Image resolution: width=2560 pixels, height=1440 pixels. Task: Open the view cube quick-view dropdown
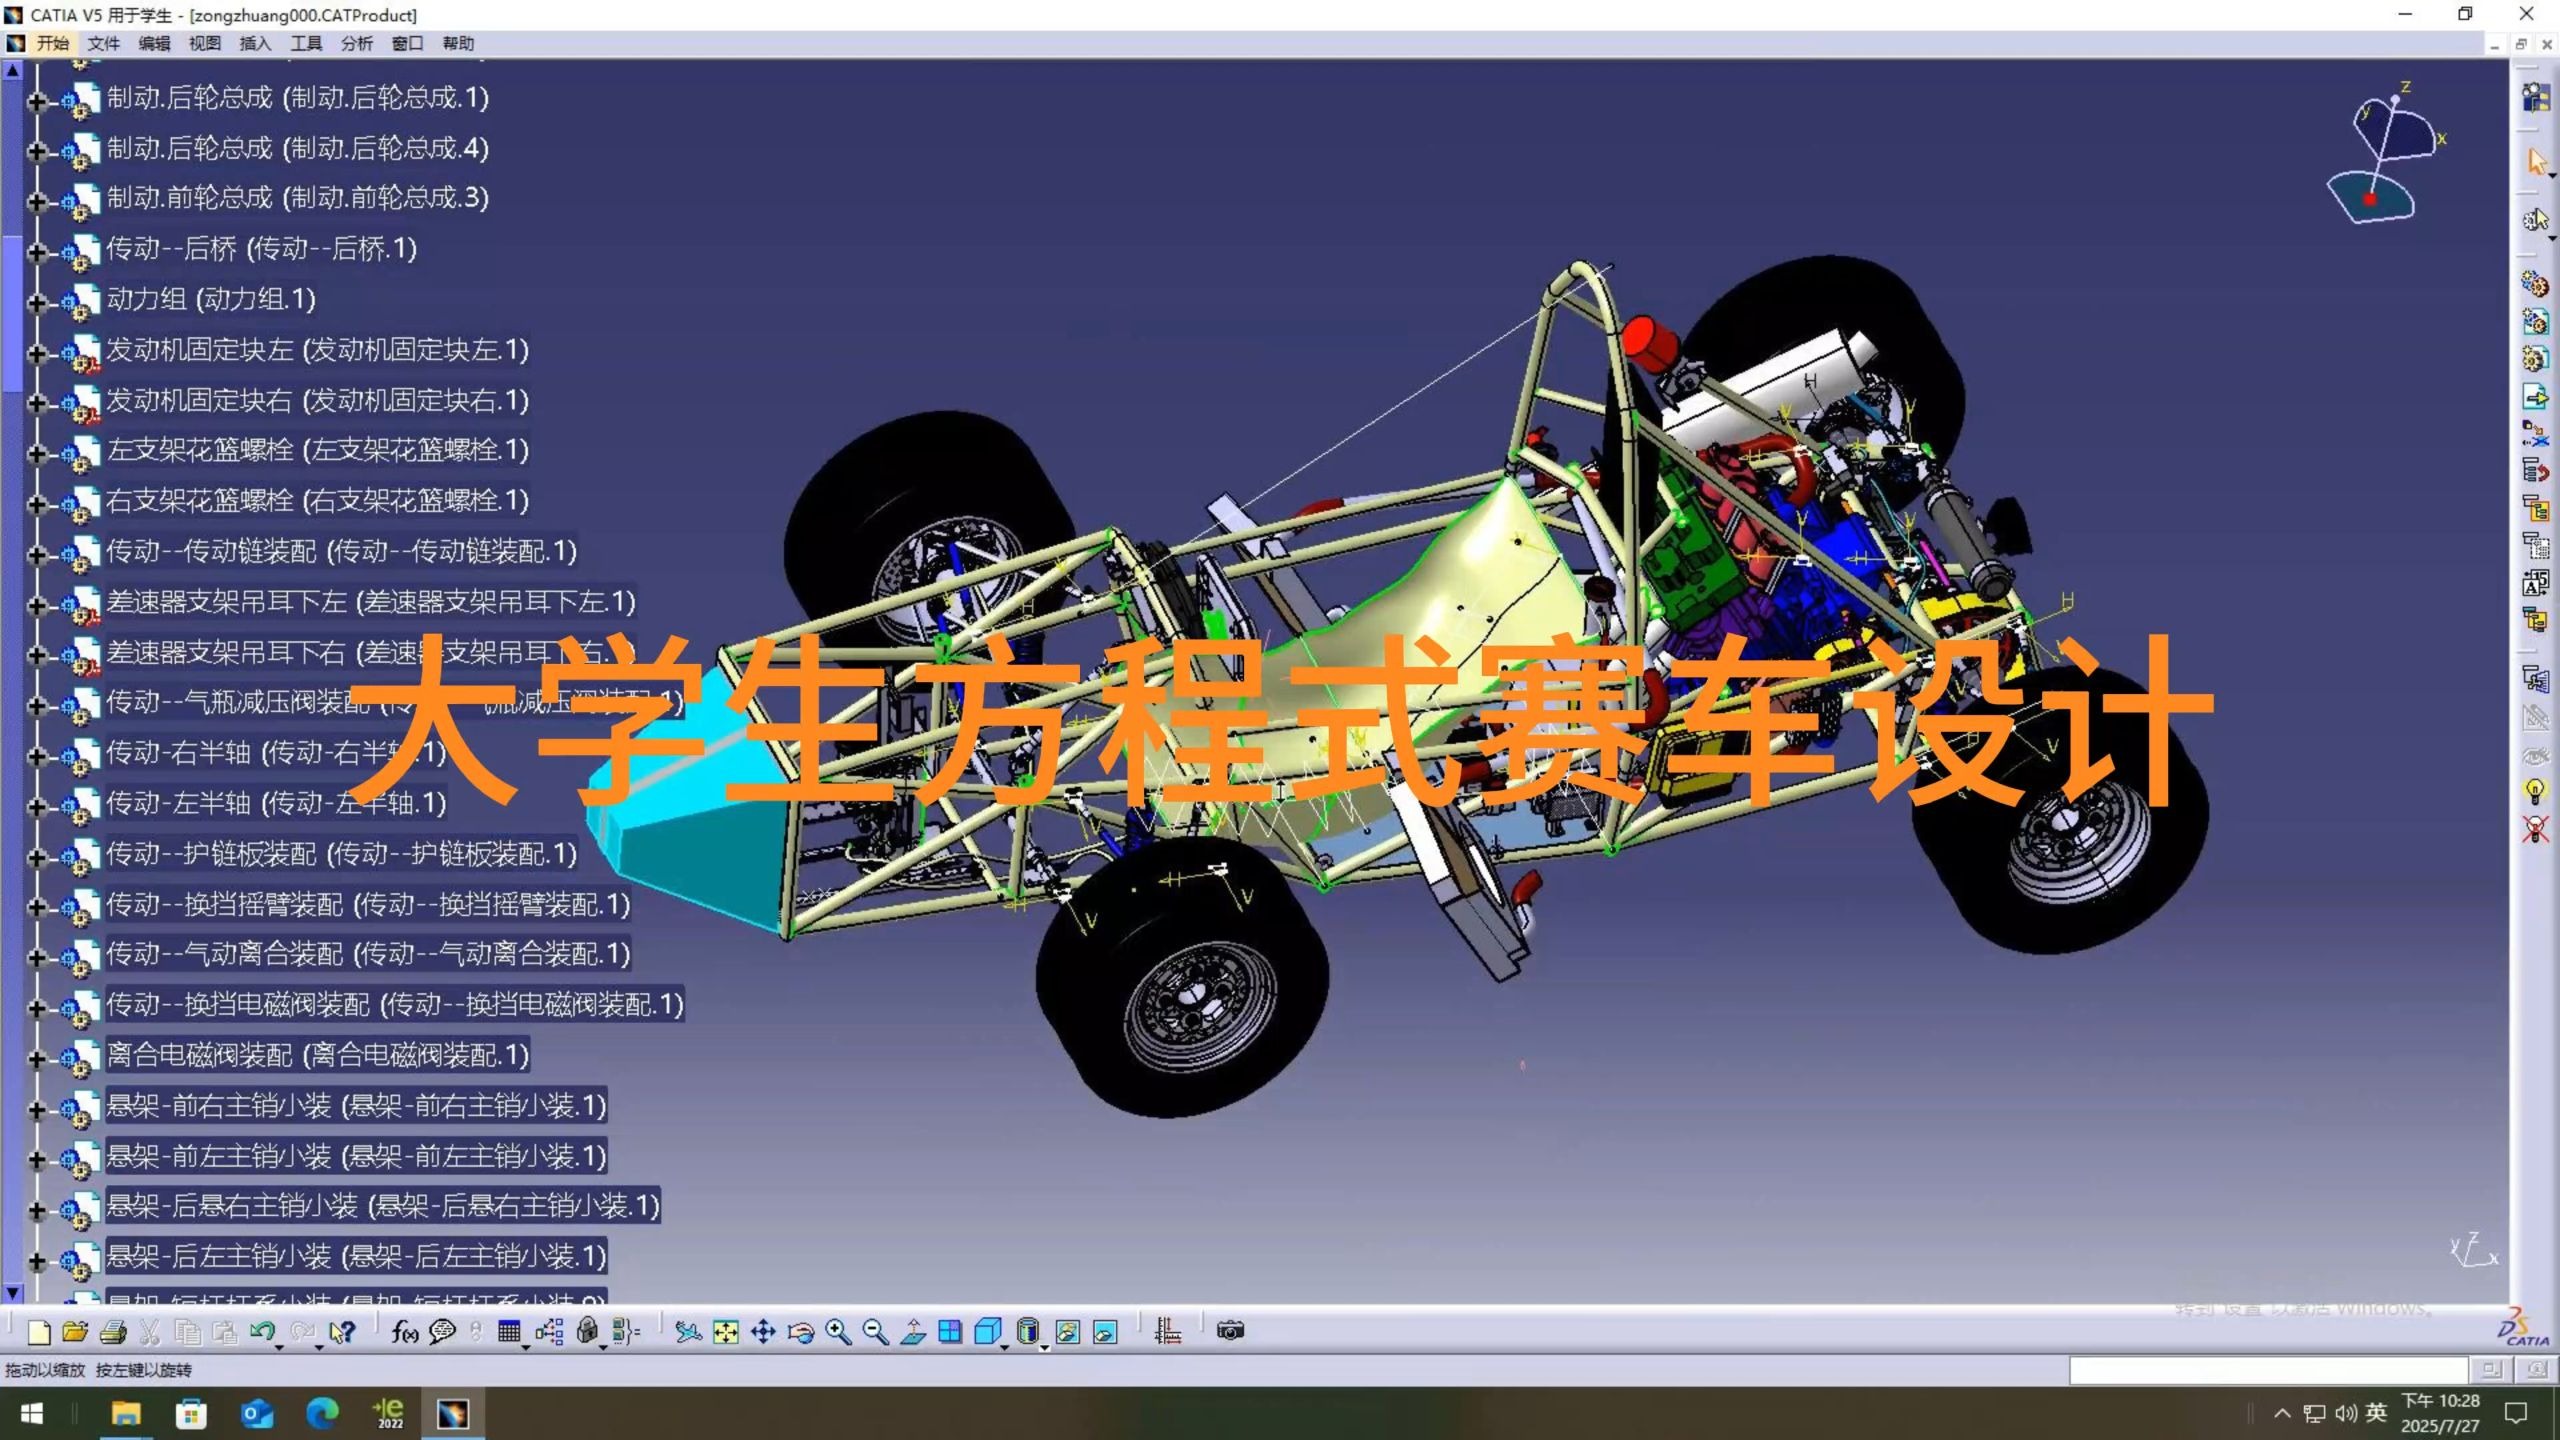point(1005,1347)
